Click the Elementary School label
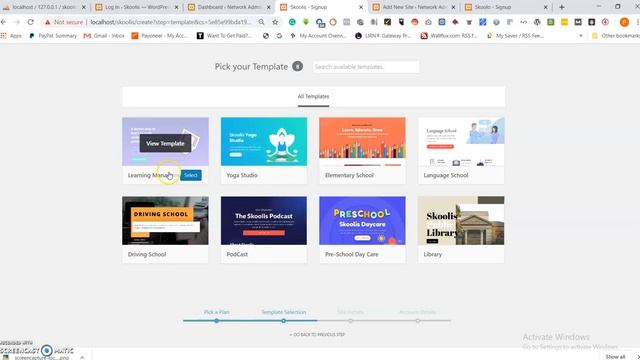640x360 pixels. tap(349, 175)
